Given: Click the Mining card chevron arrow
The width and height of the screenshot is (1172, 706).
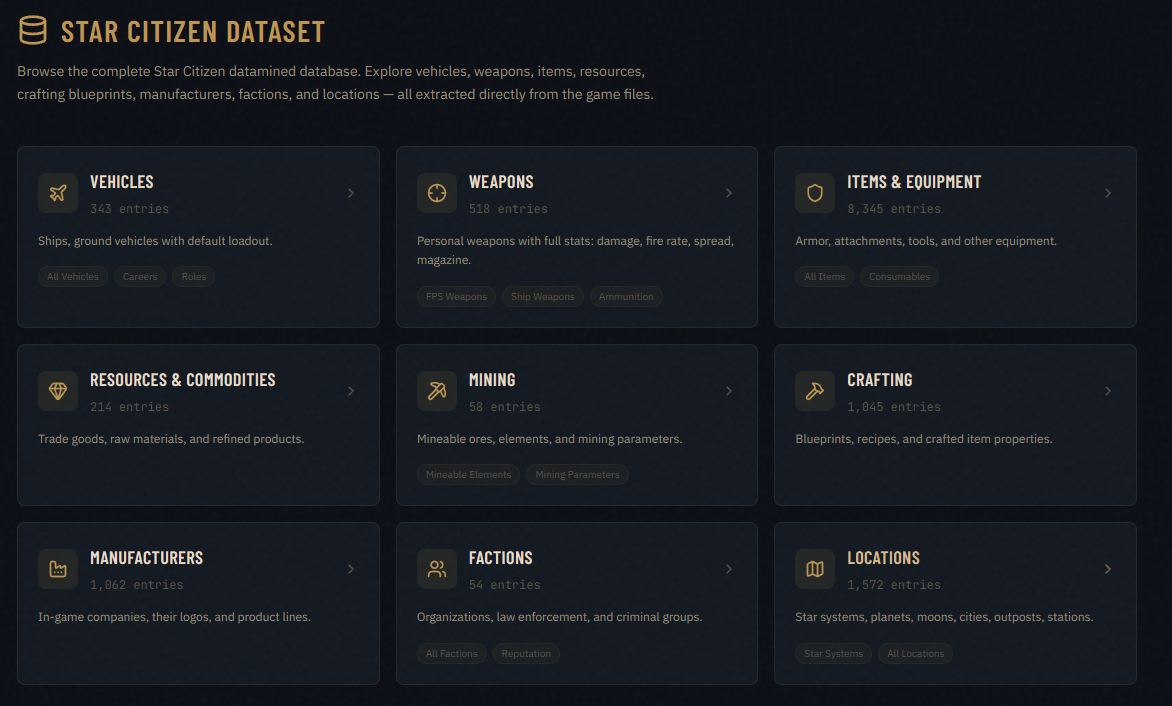Looking at the screenshot, I should [x=729, y=391].
